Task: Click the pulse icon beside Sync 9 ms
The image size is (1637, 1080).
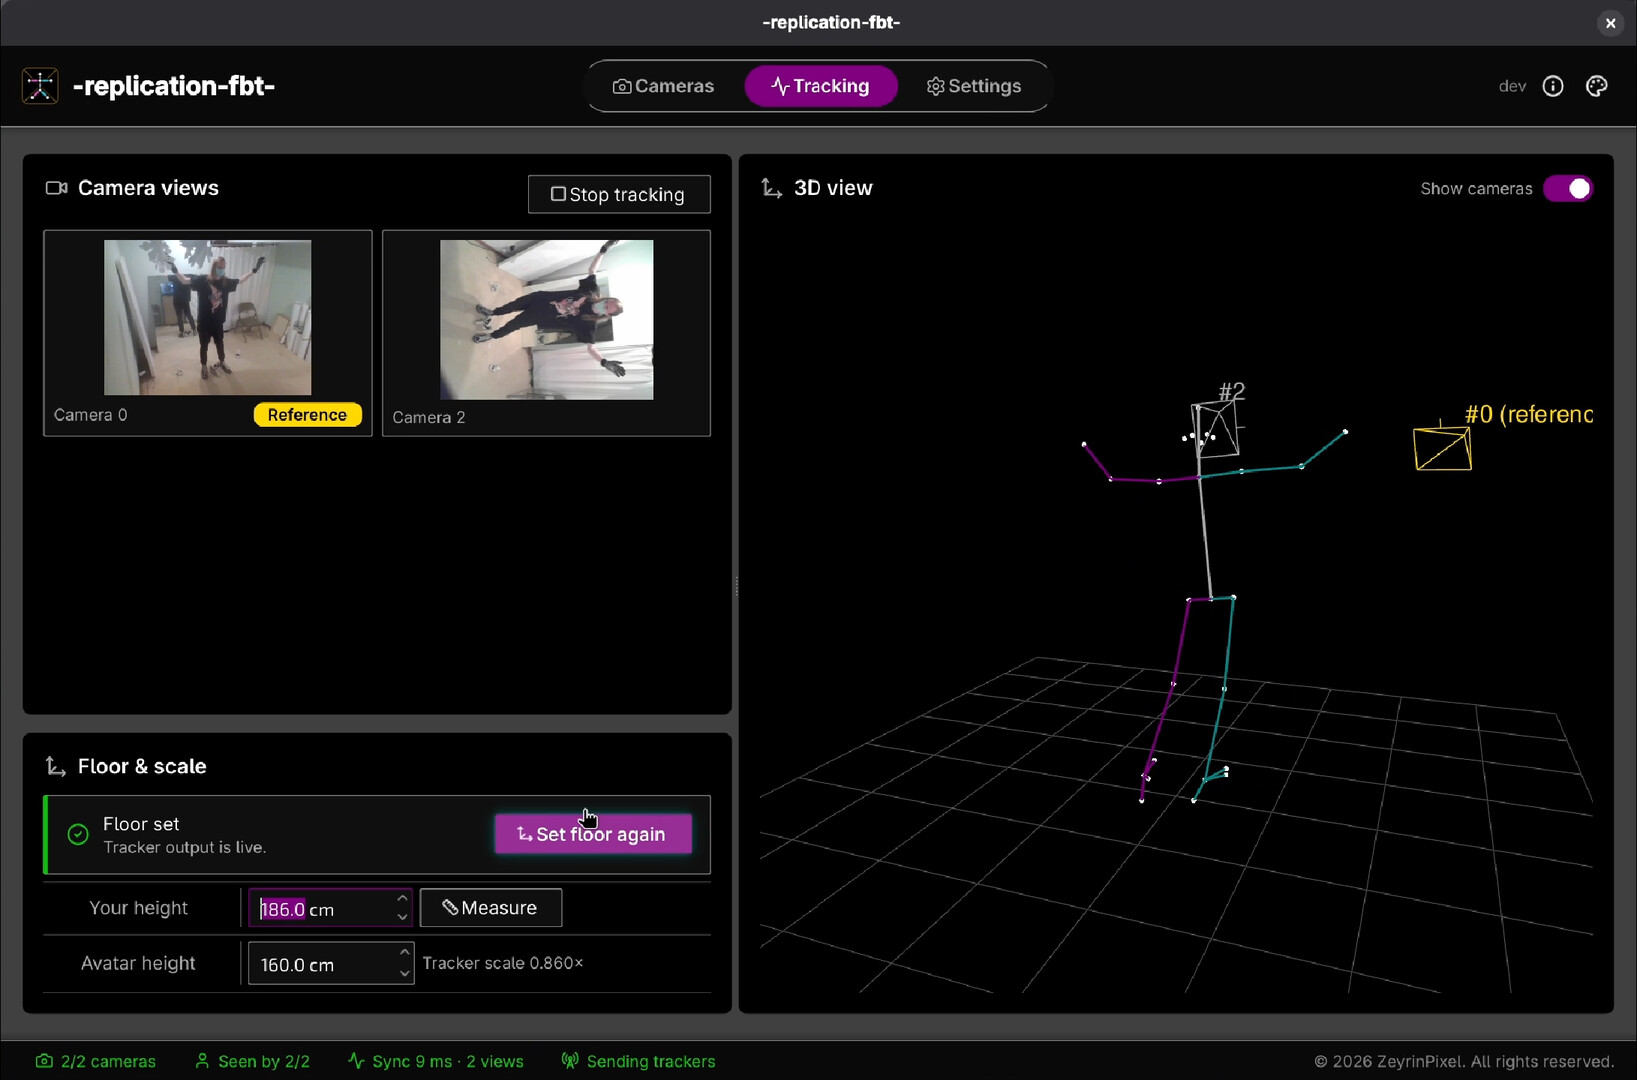Action: coord(356,1061)
